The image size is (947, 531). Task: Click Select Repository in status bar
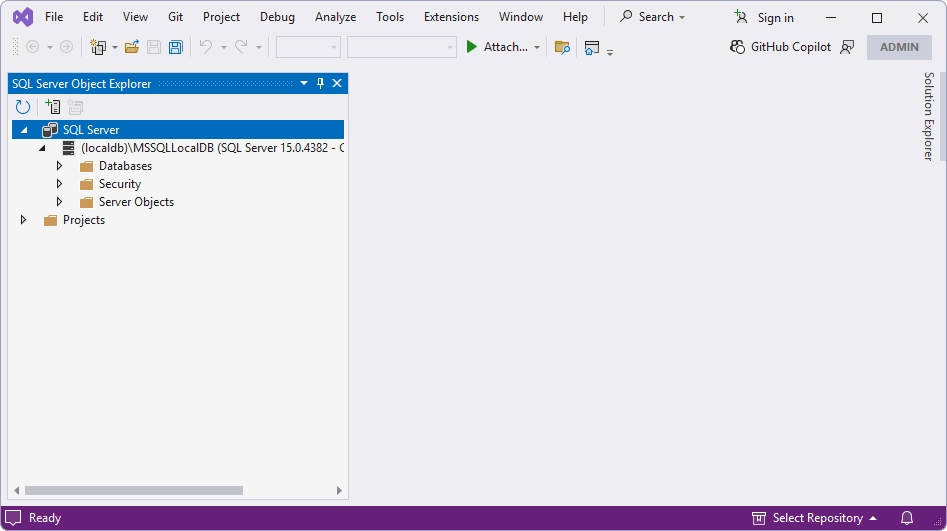coord(814,518)
